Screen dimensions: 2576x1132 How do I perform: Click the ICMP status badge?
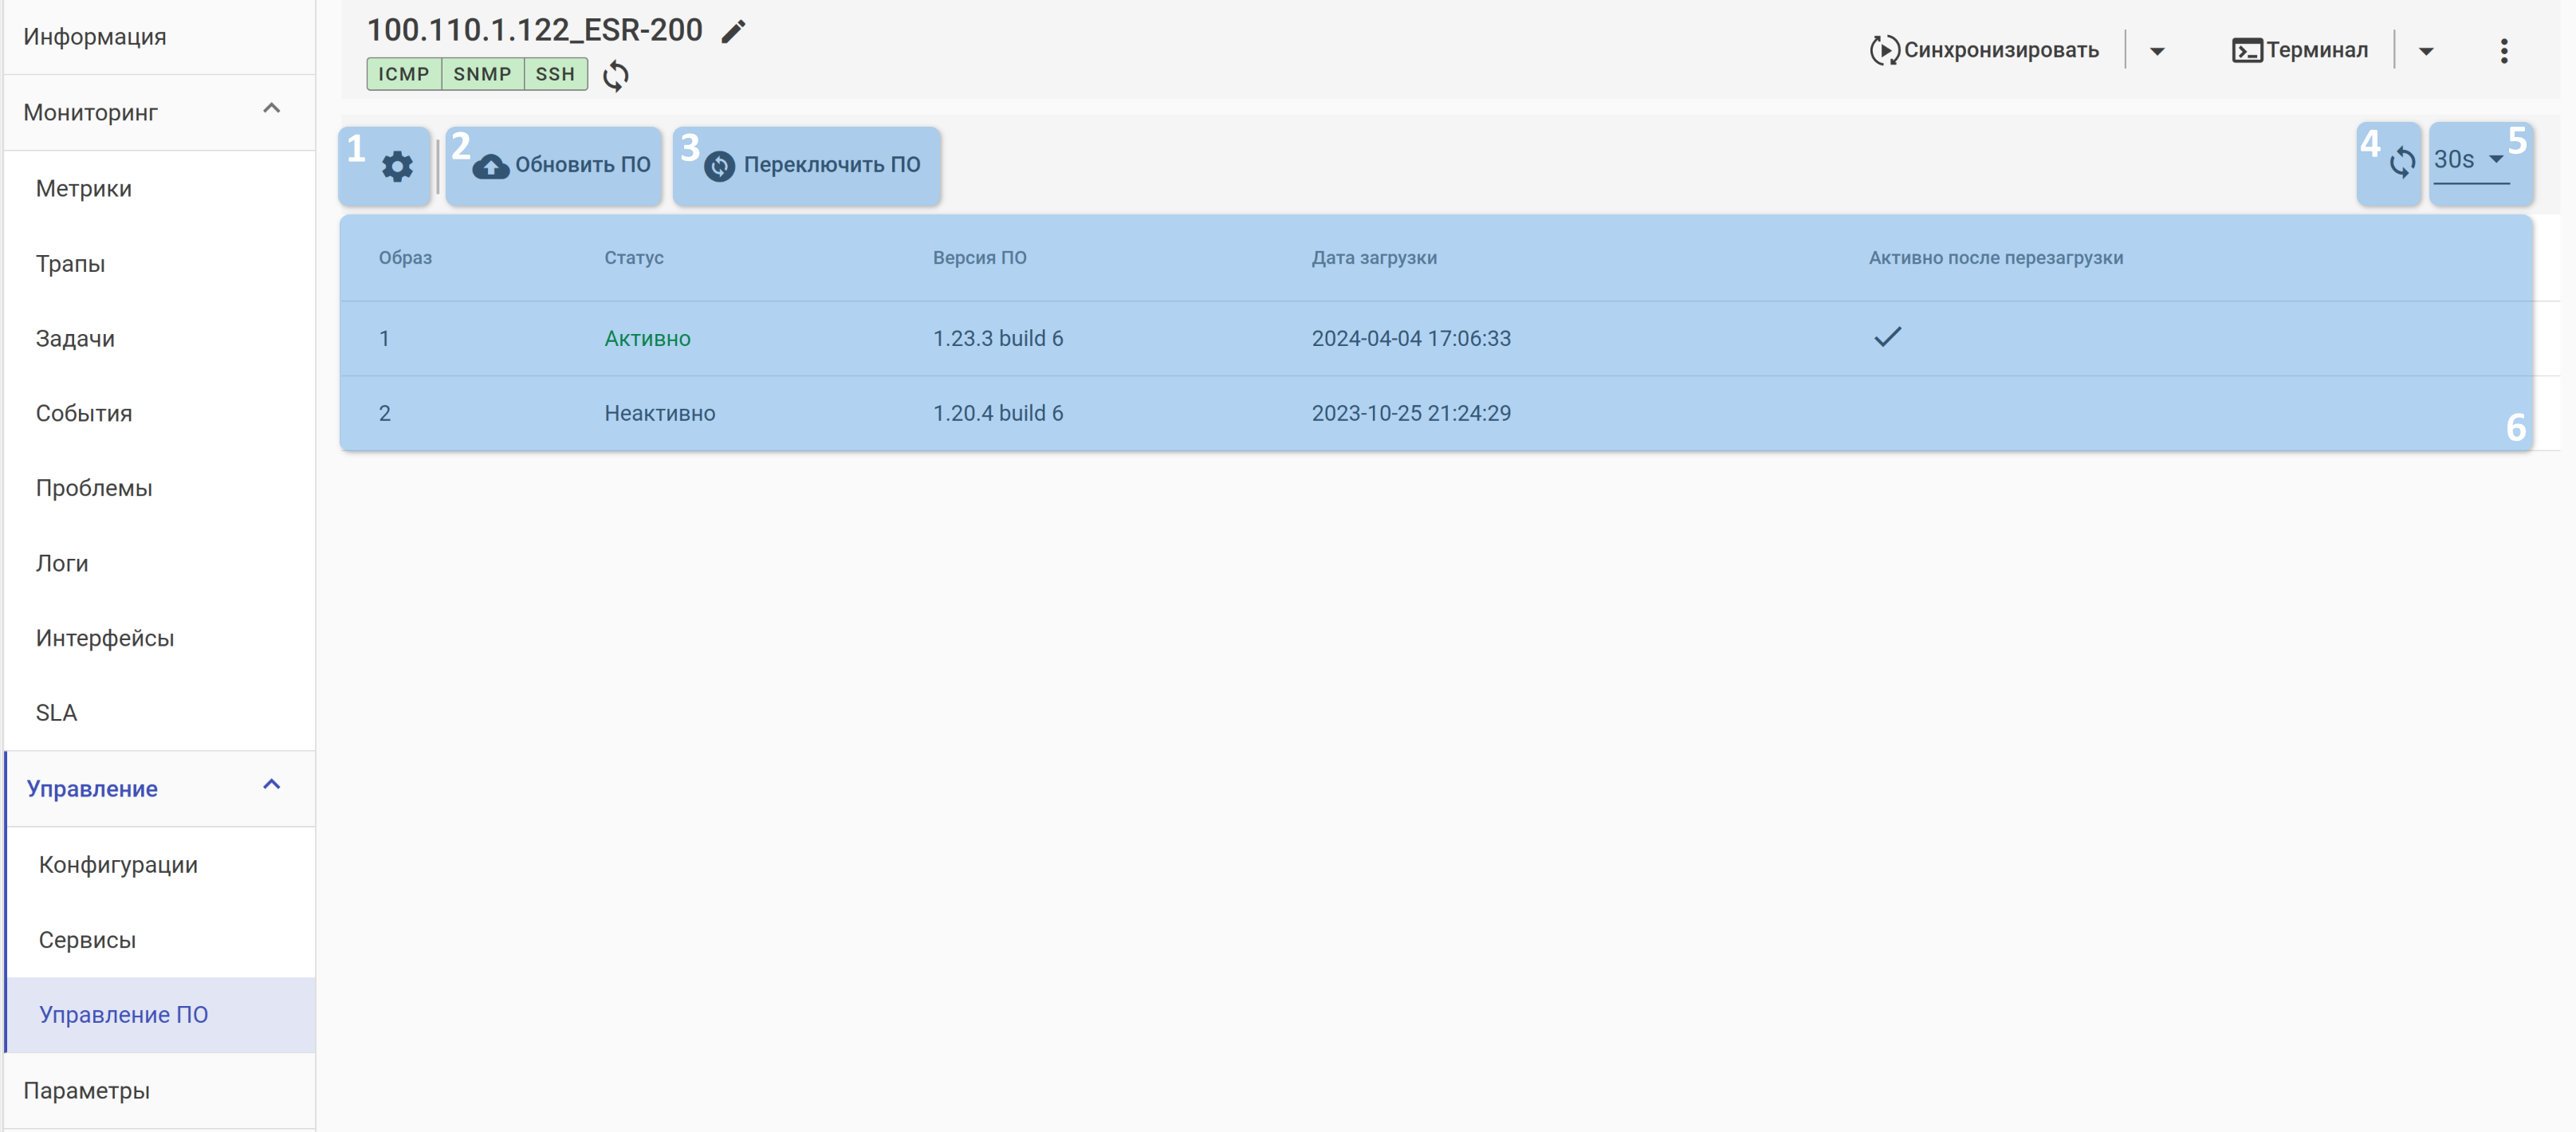tap(403, 75)
